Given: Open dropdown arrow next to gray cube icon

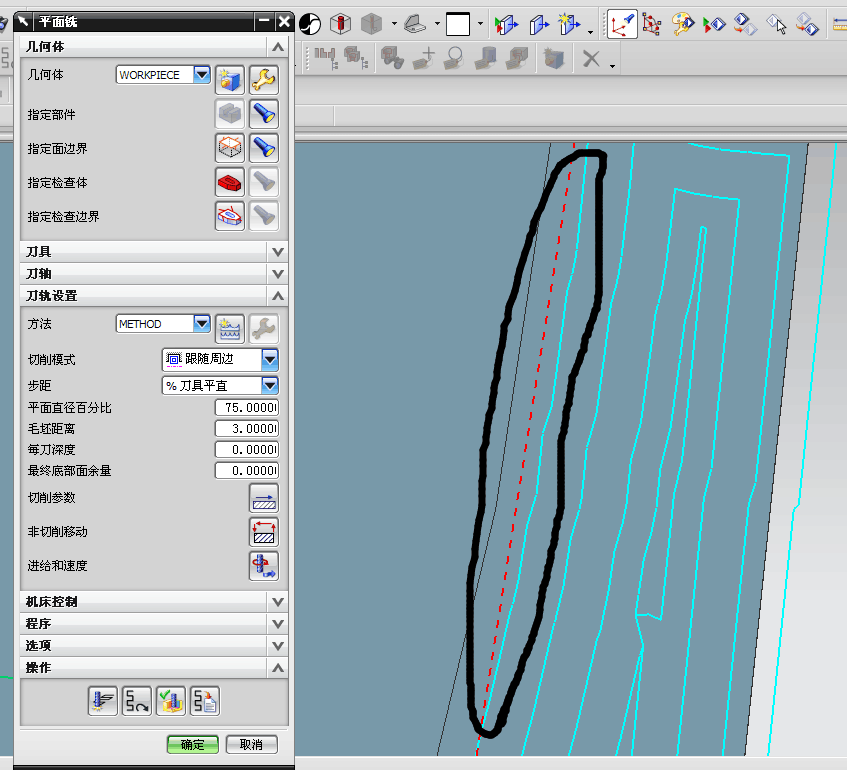Looking at the screenshot, I should click(394, 24).
